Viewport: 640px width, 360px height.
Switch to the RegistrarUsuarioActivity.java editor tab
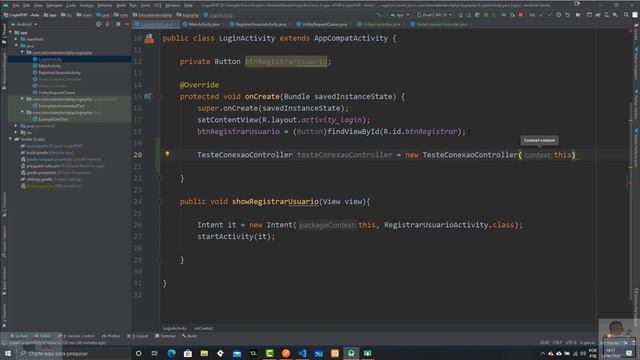point(260,24)
